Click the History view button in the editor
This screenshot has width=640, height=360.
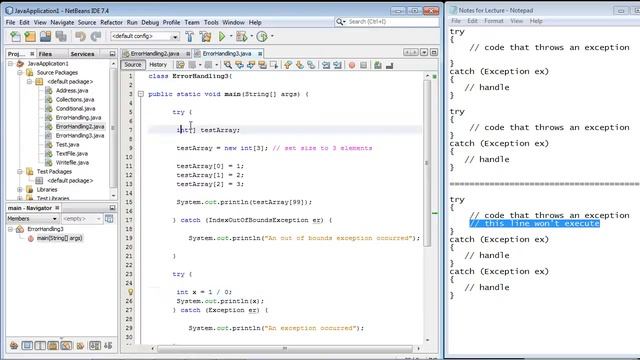point(158,65)
